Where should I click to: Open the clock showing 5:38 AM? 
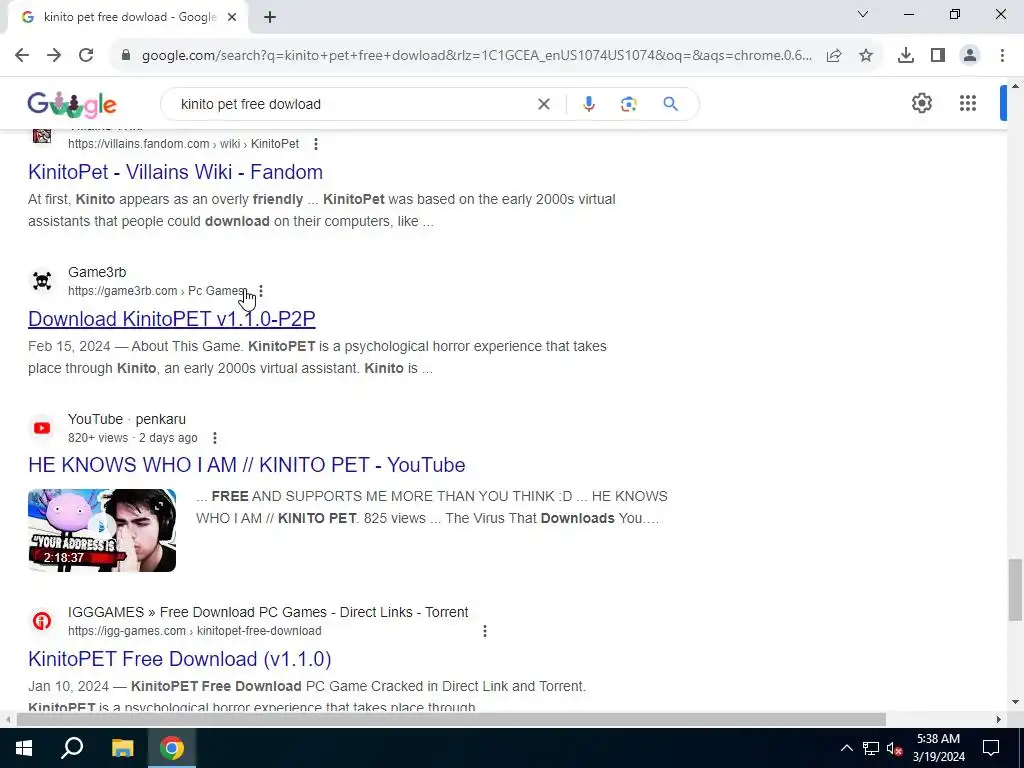(938, 748)
